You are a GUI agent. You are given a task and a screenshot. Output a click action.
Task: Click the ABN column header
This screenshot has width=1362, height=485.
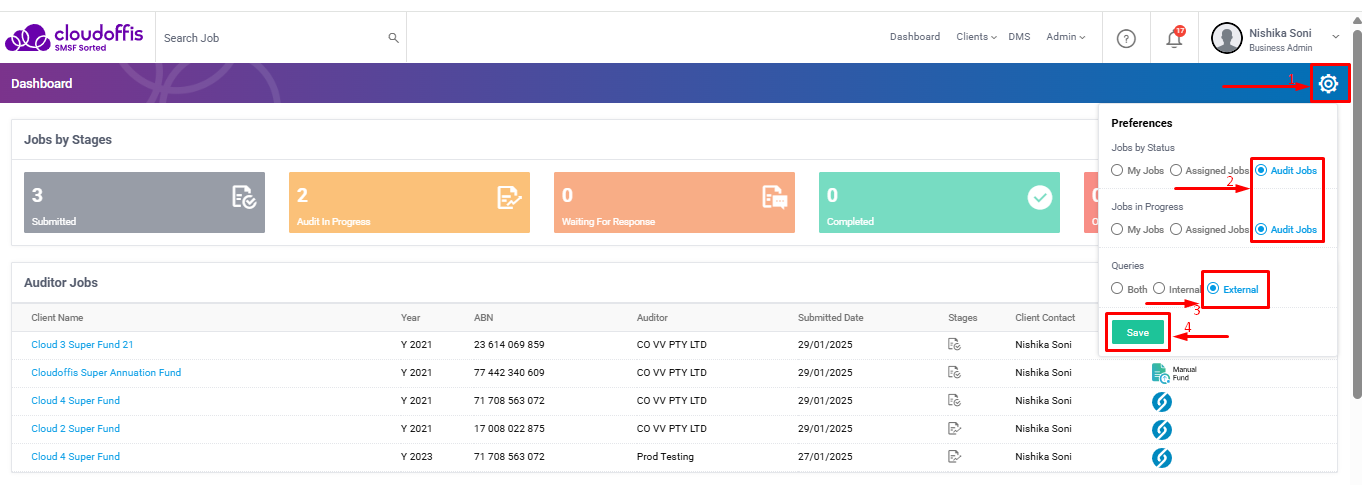coord(483,318)
